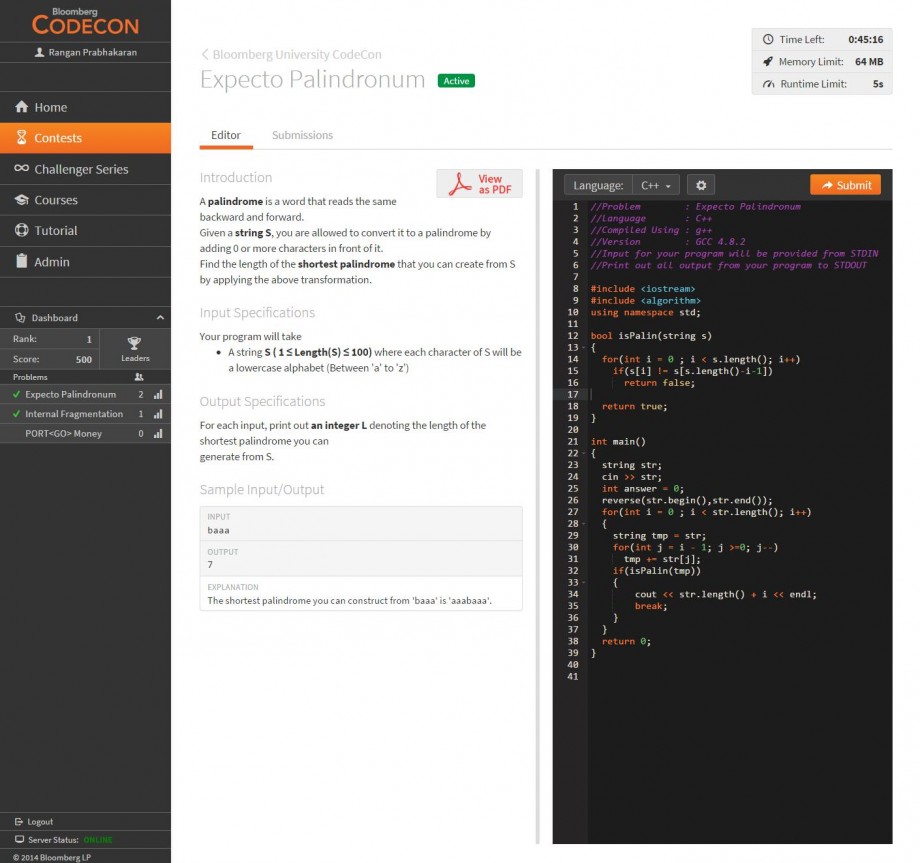
Task: Click stats icon for Internal Fragmentation
Action: click(x=160, y=413)
